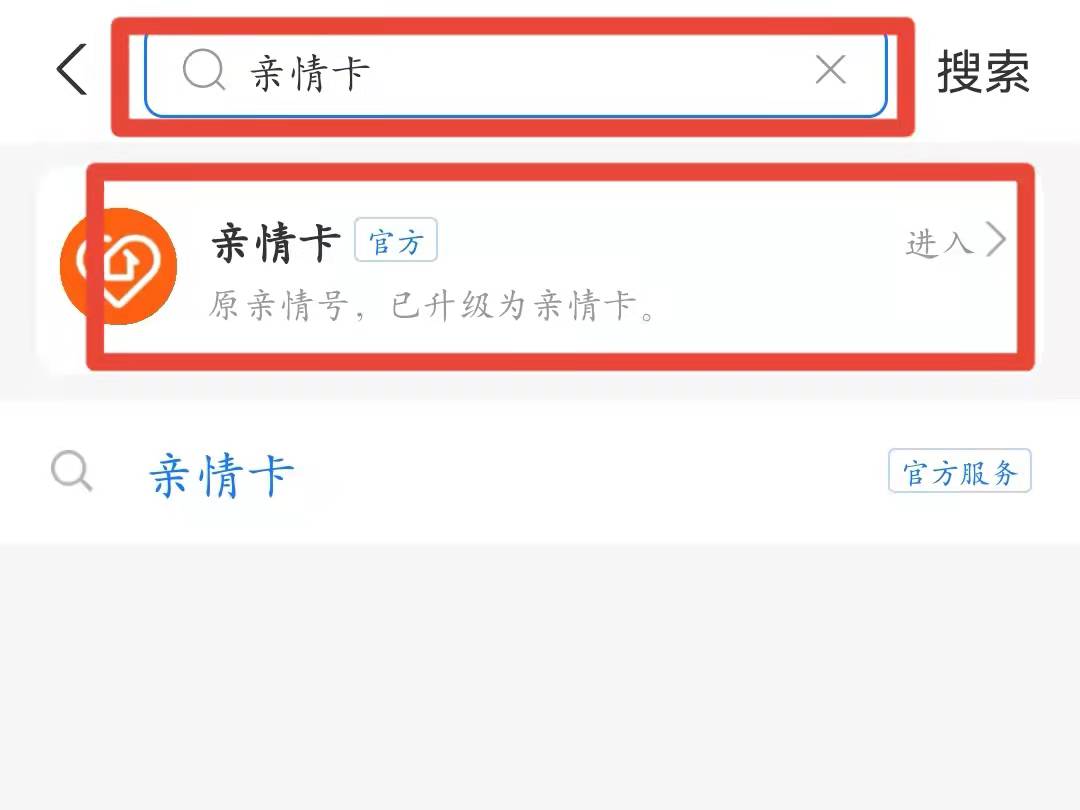Choose the blue 亲情卡 search suggestion
Viewport: 1080px width, 810px height.
pos(222,475)
